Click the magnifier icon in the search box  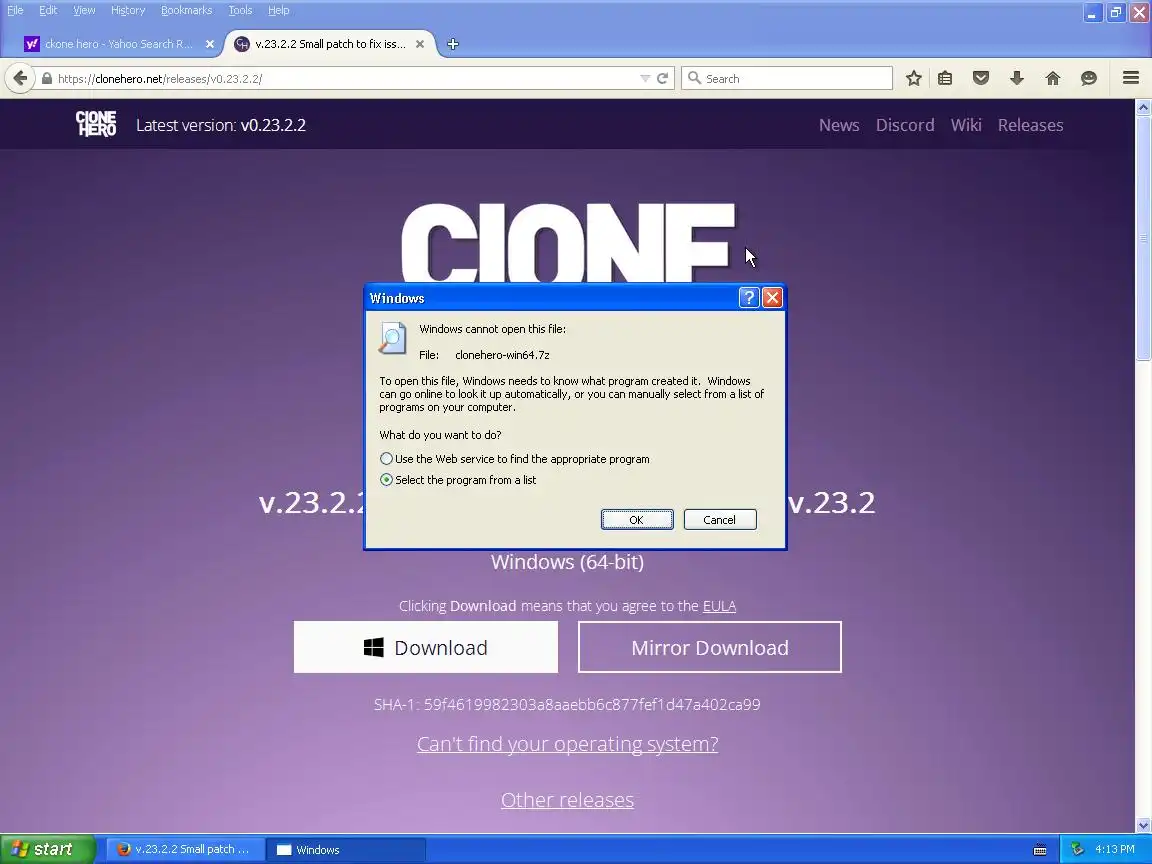point(694,78)
